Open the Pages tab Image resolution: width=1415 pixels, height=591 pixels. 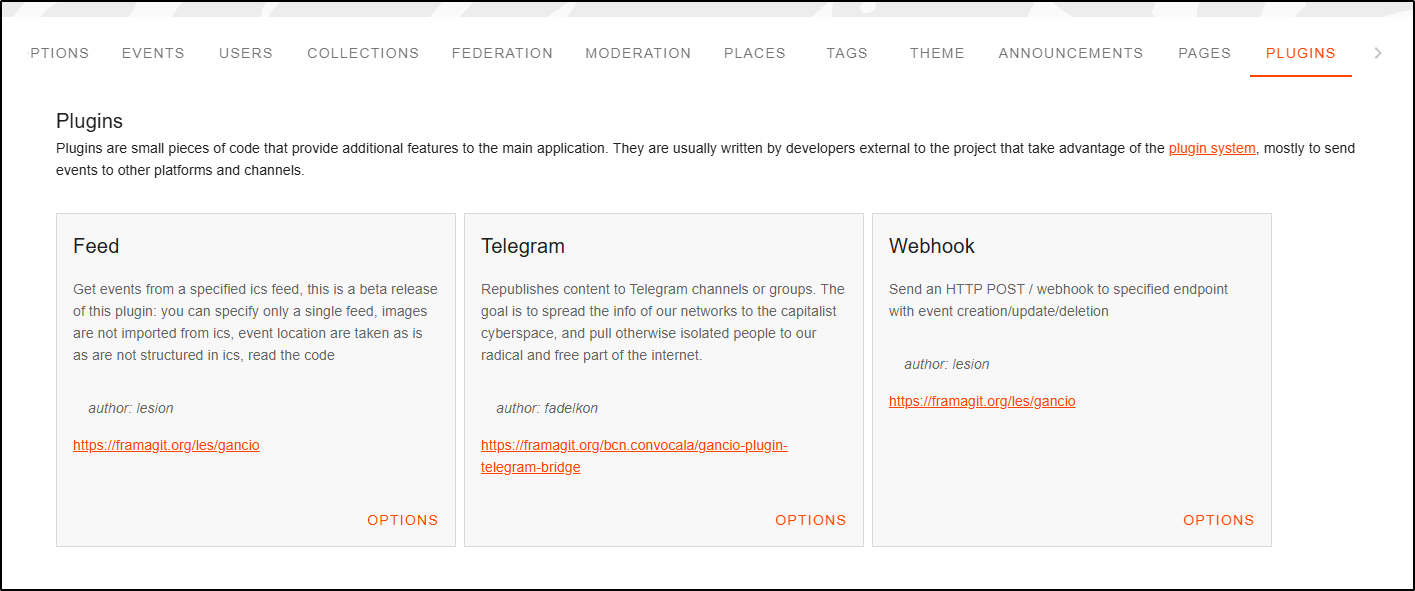(x=1204, y=53)
